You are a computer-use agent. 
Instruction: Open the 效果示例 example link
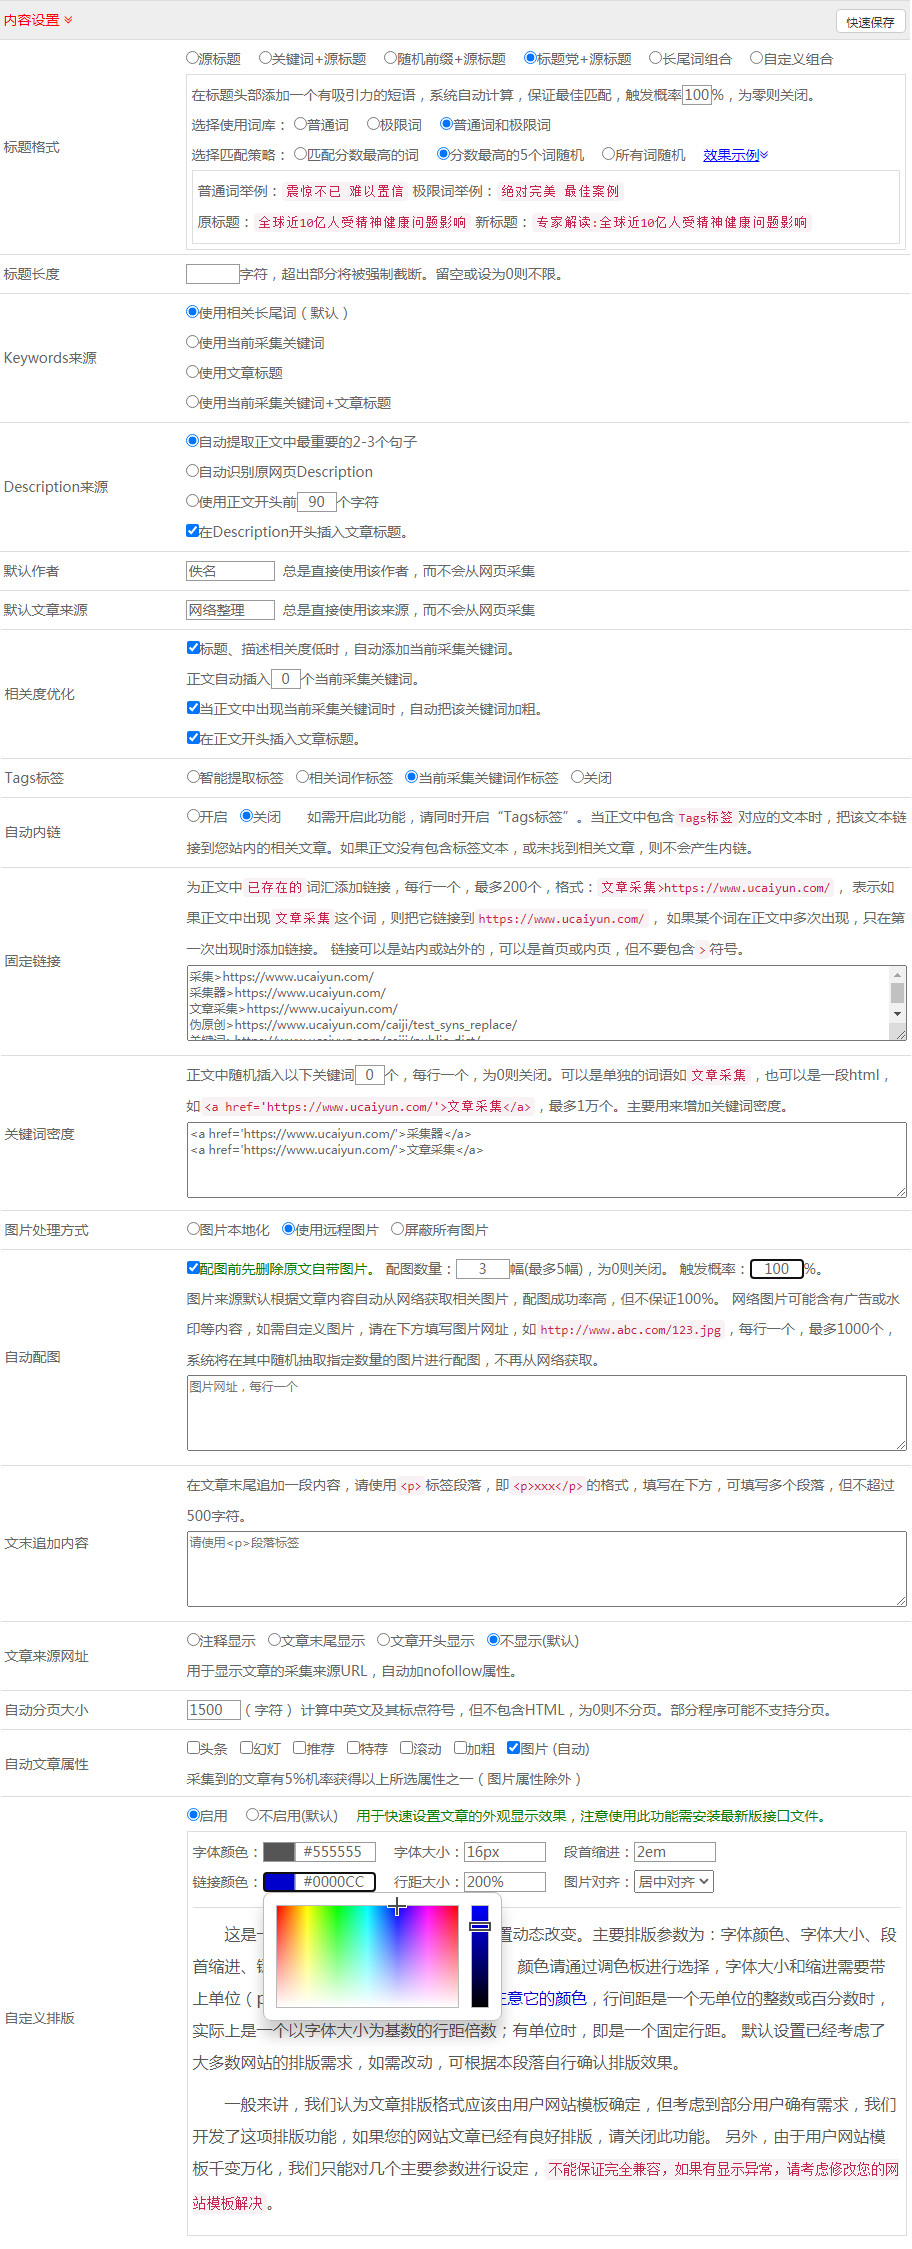pyautogui.click(x=734, y=155)
